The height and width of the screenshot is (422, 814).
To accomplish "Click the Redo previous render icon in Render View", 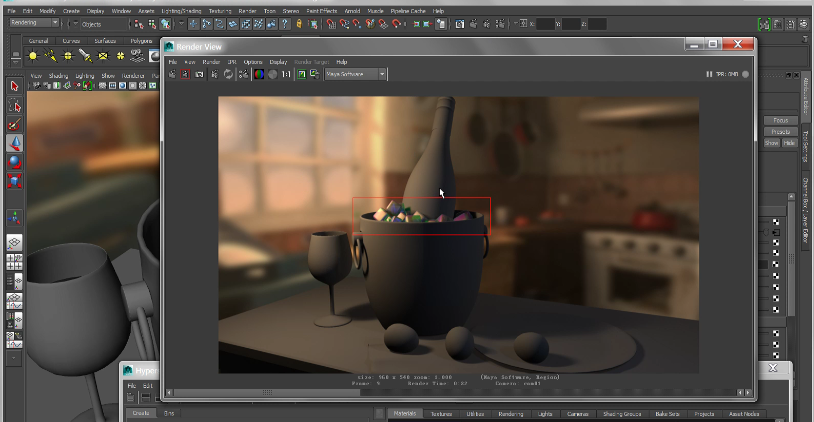I will (172, 74).
